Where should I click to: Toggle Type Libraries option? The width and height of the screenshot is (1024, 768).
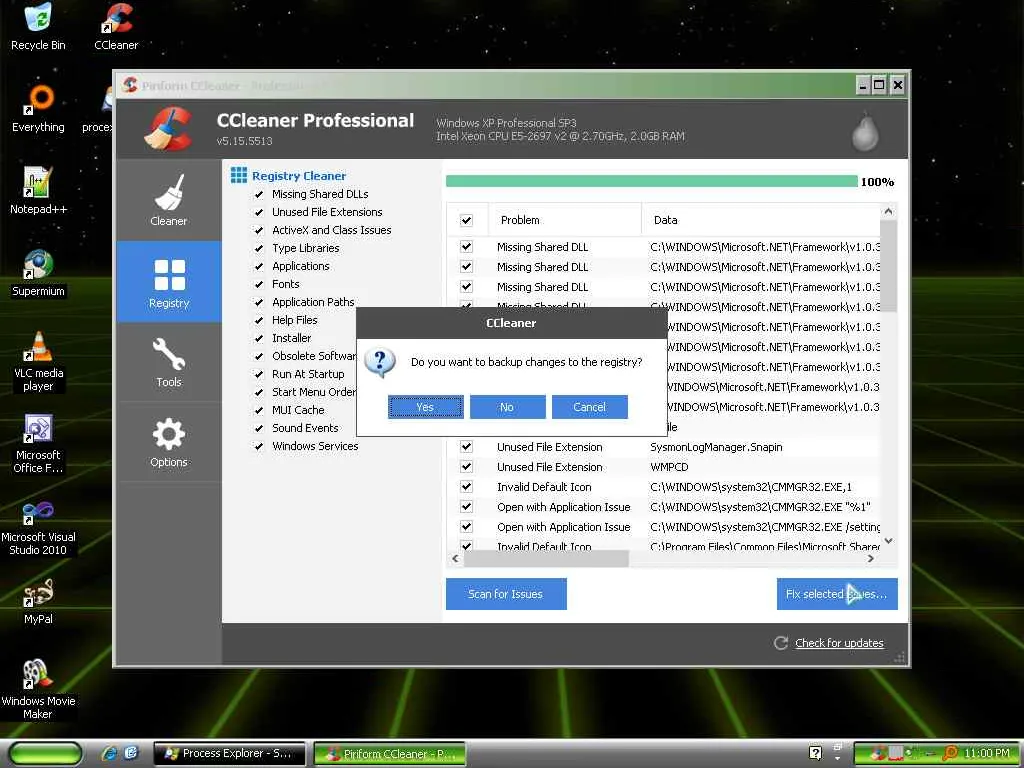click(x=259, y=248)
